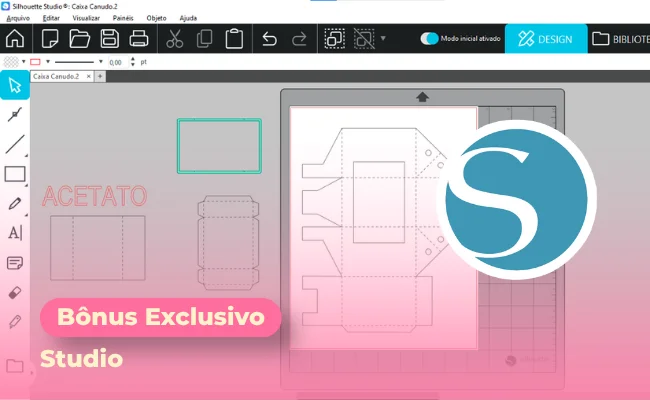Create a new document

tap(50, 39)
